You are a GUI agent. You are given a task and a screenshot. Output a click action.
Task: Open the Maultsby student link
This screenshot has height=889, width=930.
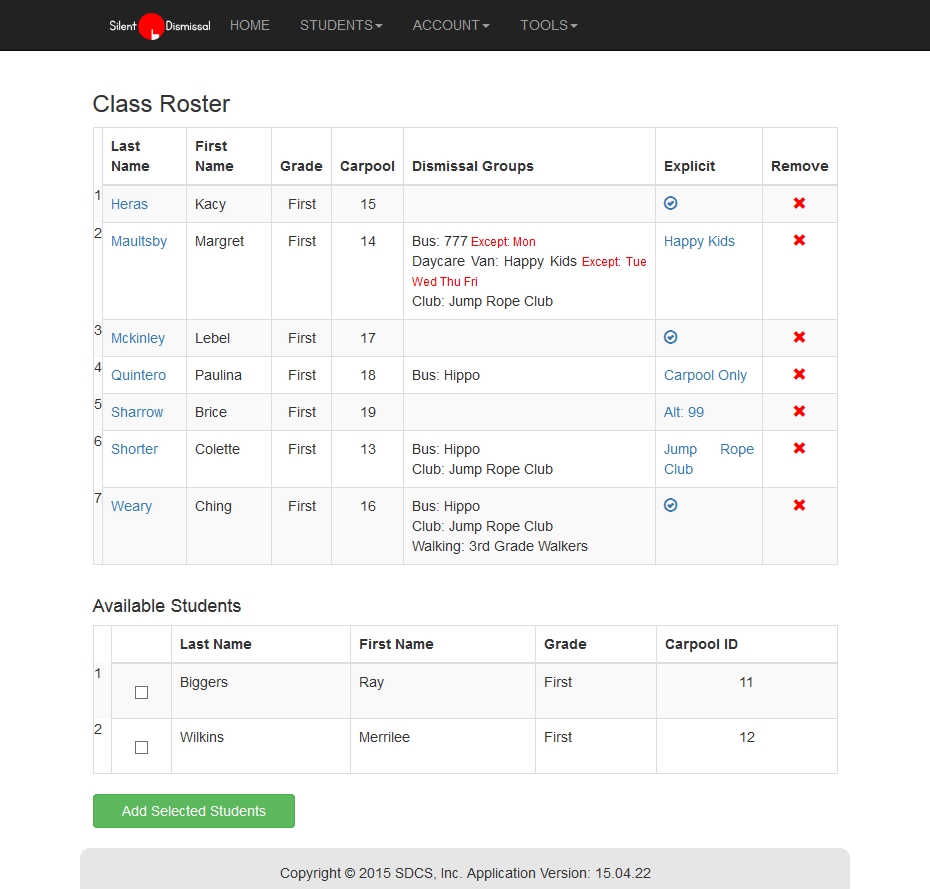(139, 241)
